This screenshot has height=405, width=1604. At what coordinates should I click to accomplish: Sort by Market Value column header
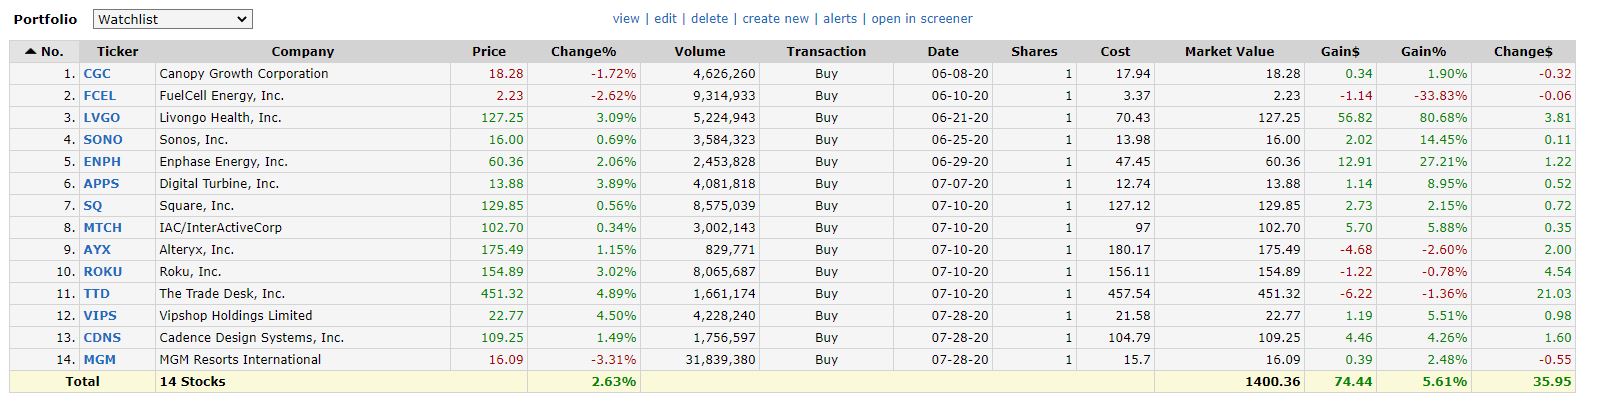click(x=1229, y=51)
